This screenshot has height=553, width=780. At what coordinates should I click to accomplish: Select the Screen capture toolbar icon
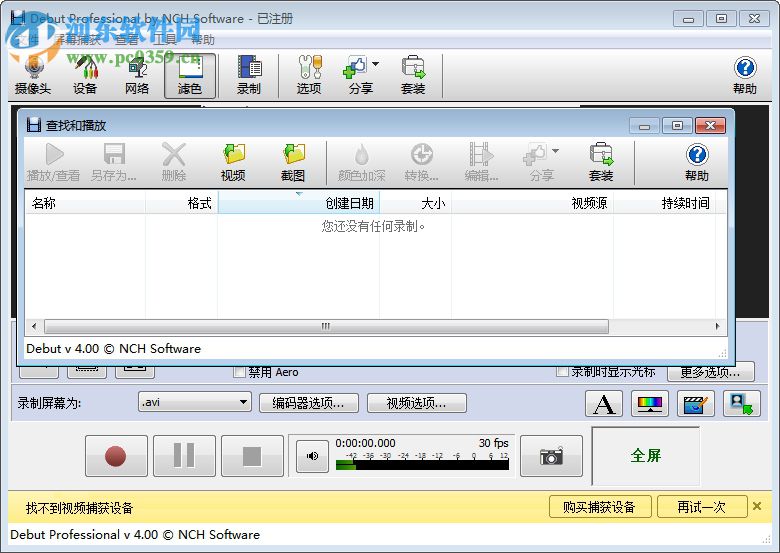coord(190,76)
